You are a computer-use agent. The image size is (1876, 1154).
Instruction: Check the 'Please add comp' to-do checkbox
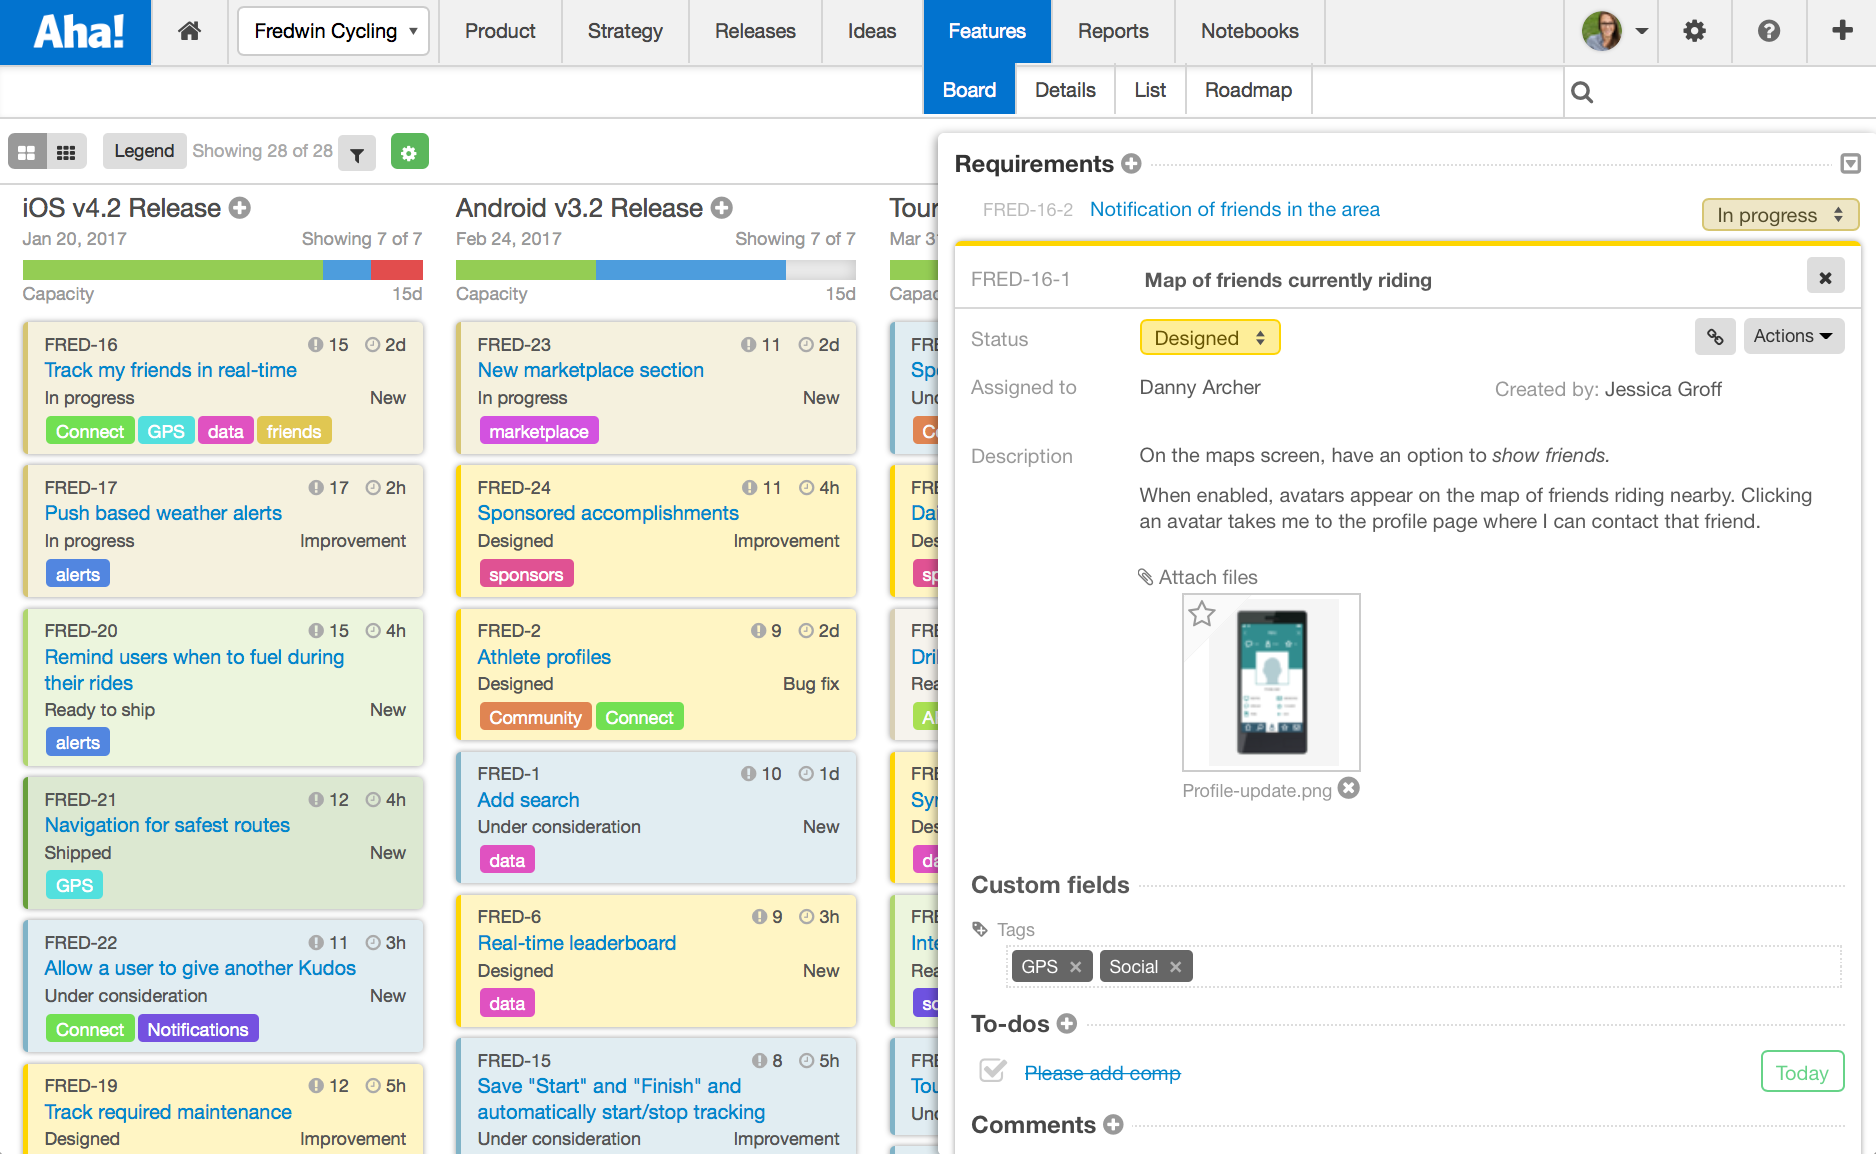pyautogui.click(x=991, y=1071)
